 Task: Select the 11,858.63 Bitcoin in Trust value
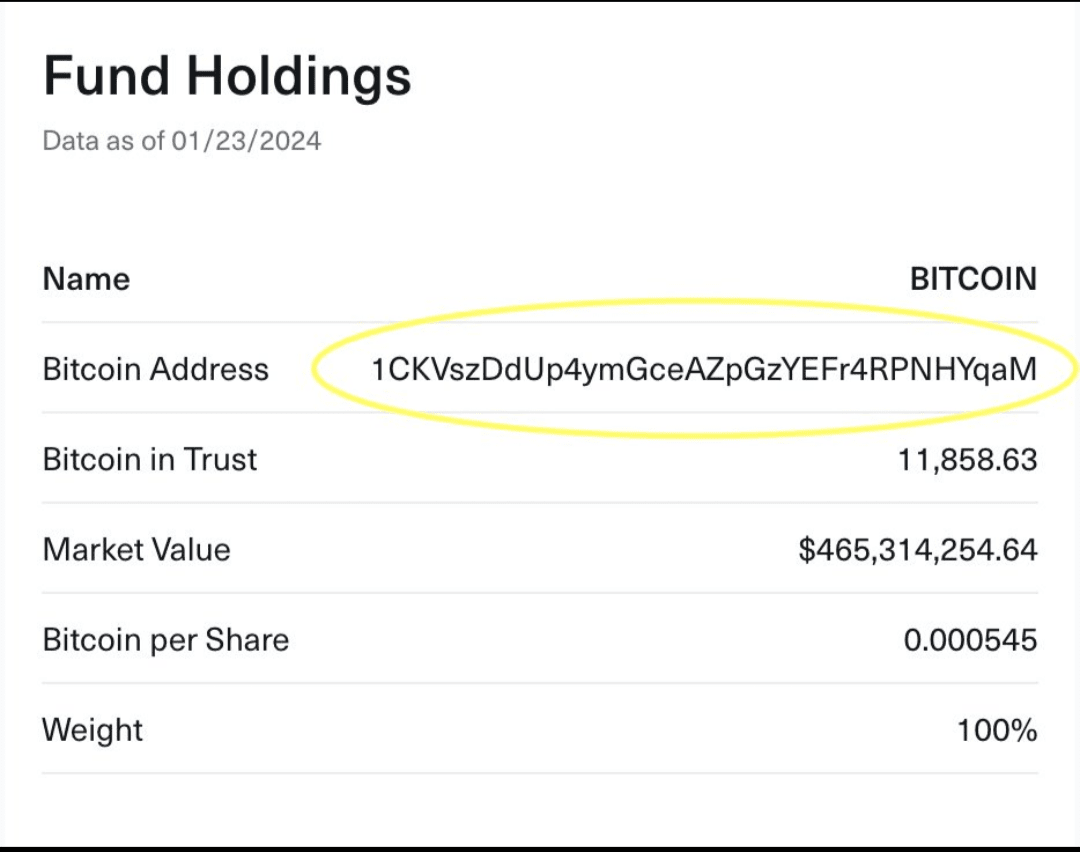click(967, 460)
